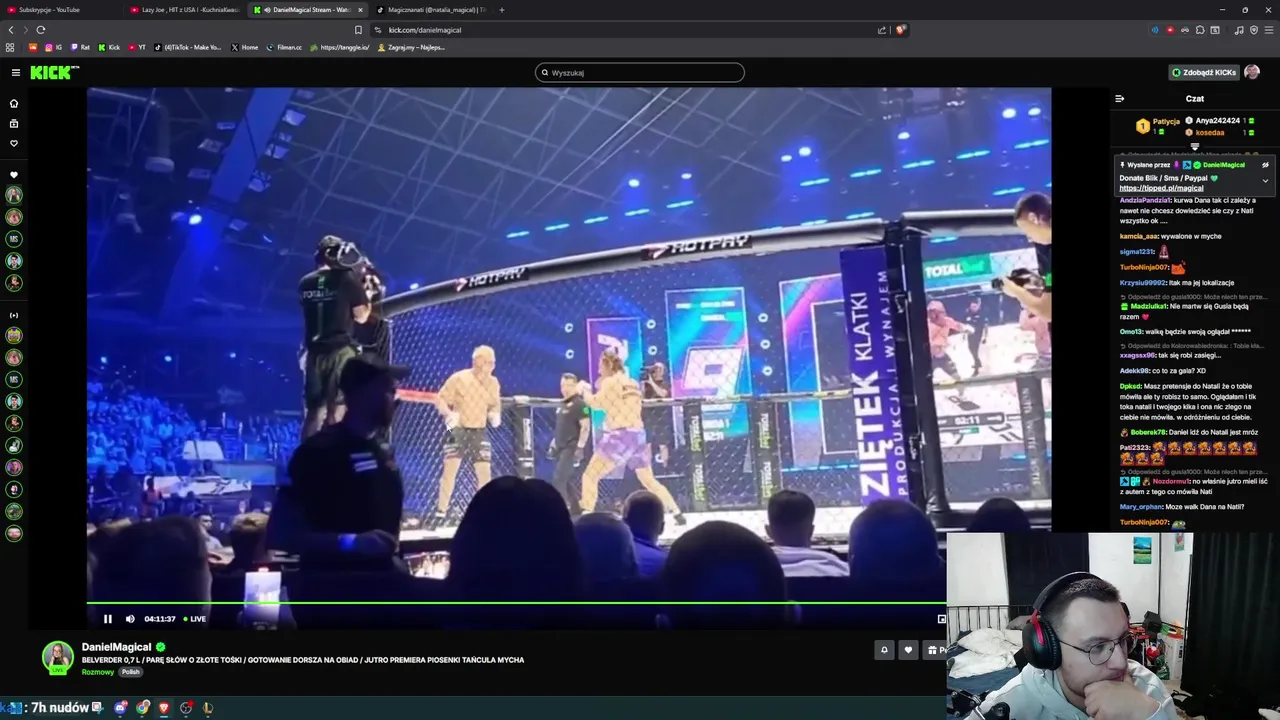Bookmark this page icon
The width and height of the screenshot is (1280, 720).
click(358, 30)
